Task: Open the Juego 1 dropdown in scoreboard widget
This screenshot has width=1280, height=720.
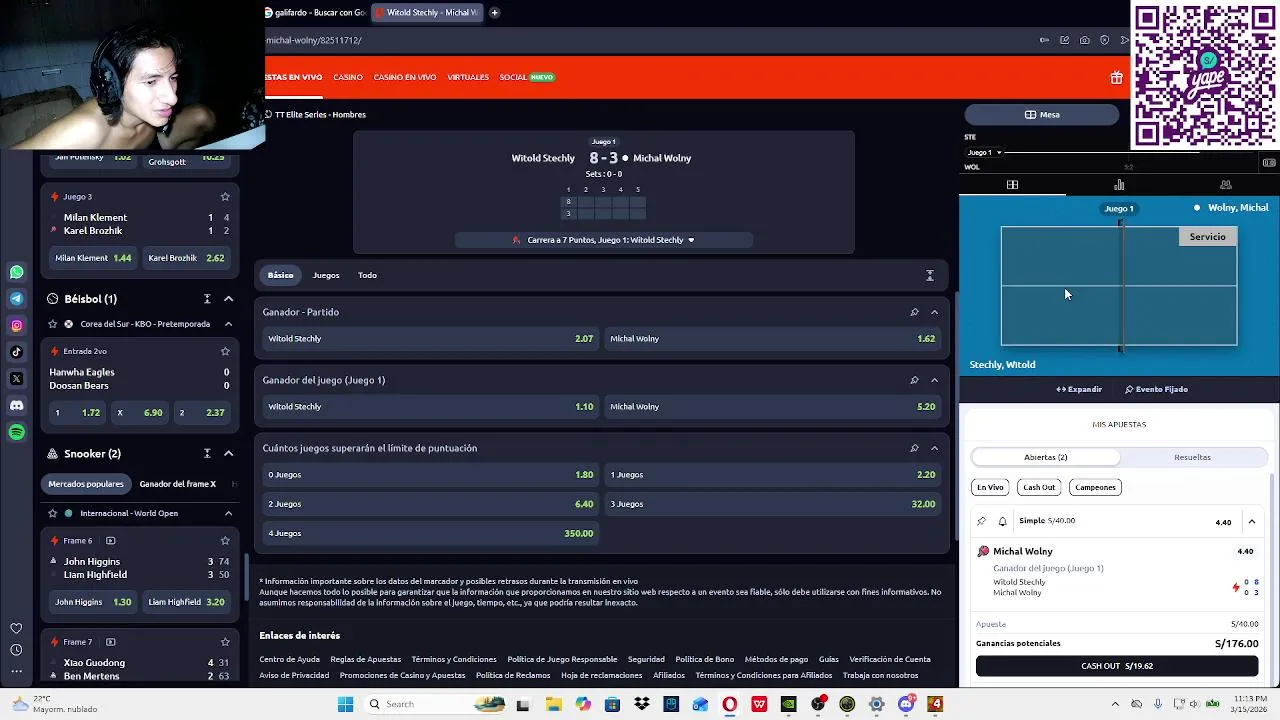Action: pyautogui.click(x=984, y=152)
